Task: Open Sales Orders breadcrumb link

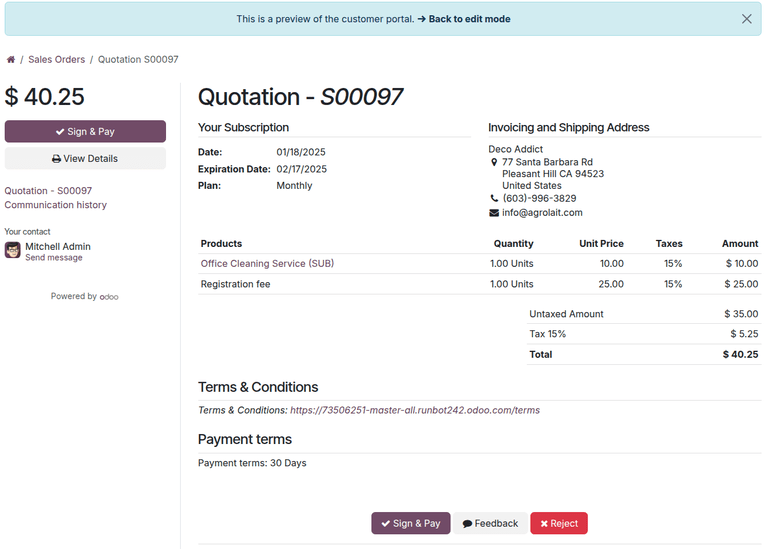Action: click(x=56, y=60)
